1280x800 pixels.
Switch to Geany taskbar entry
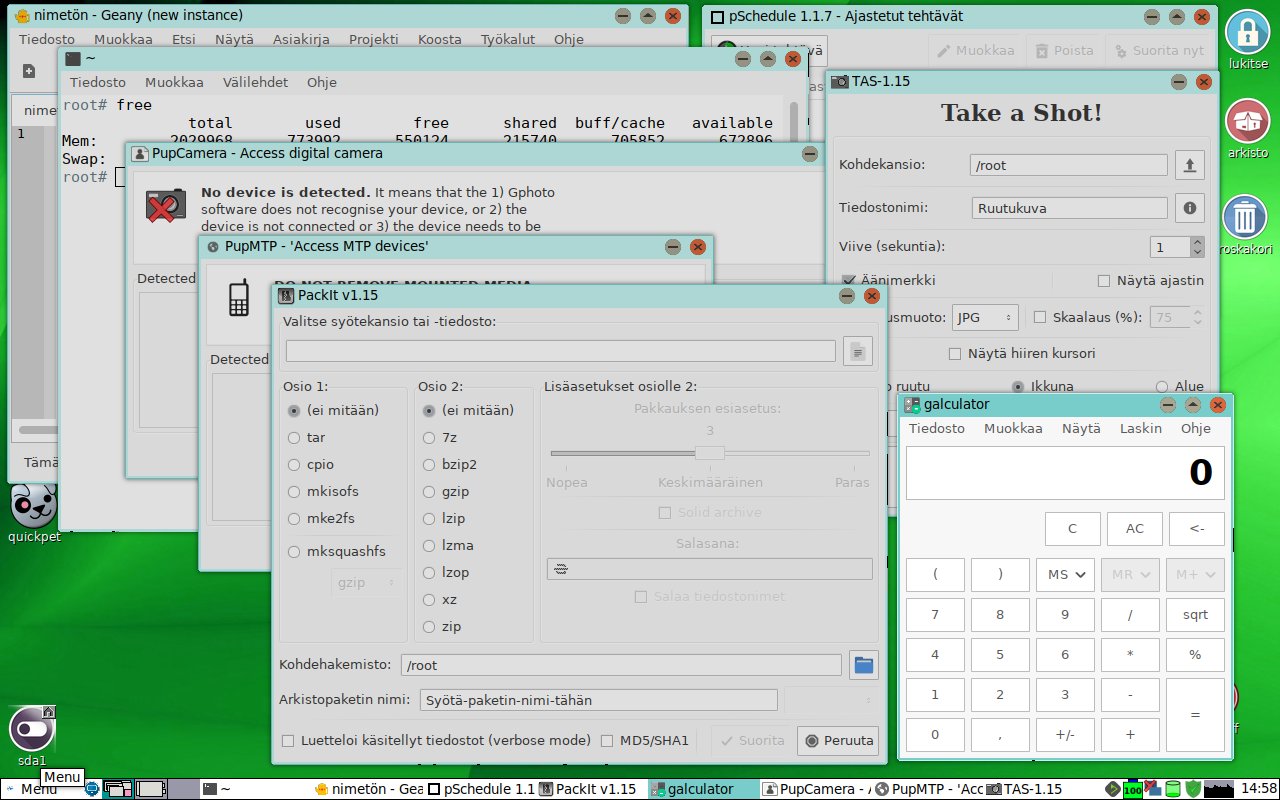[367, 789]
